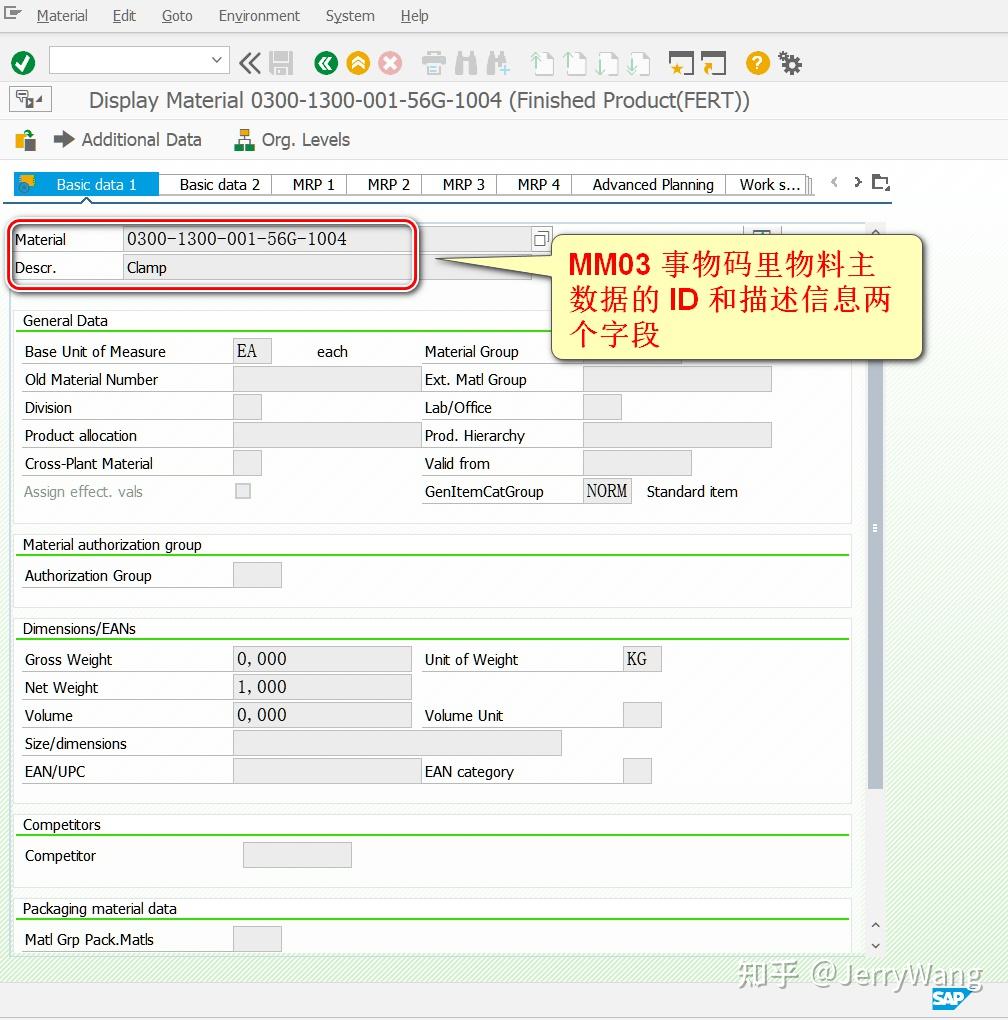Click the Help question mark icon
The width and height of the screenshot is (1008, 1020).
[758, 63]
